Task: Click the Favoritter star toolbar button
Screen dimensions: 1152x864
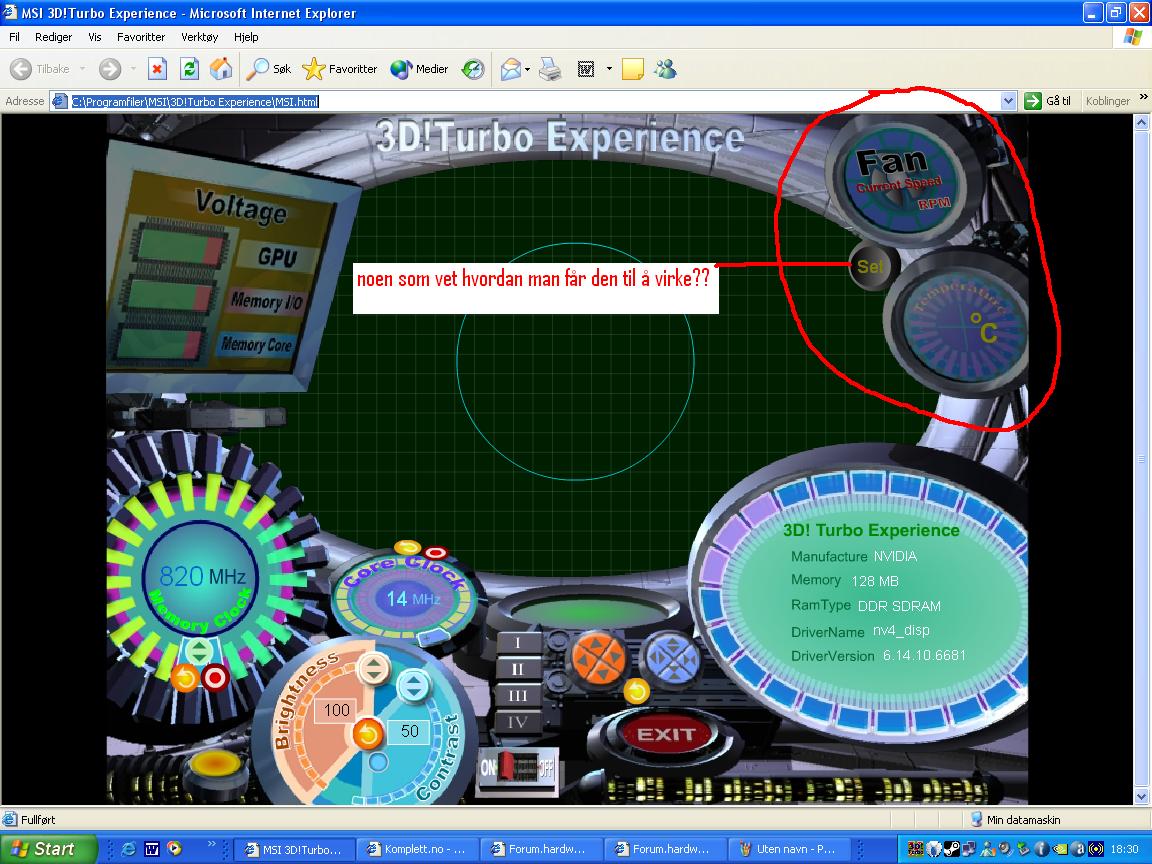Action: click(339, 69)
